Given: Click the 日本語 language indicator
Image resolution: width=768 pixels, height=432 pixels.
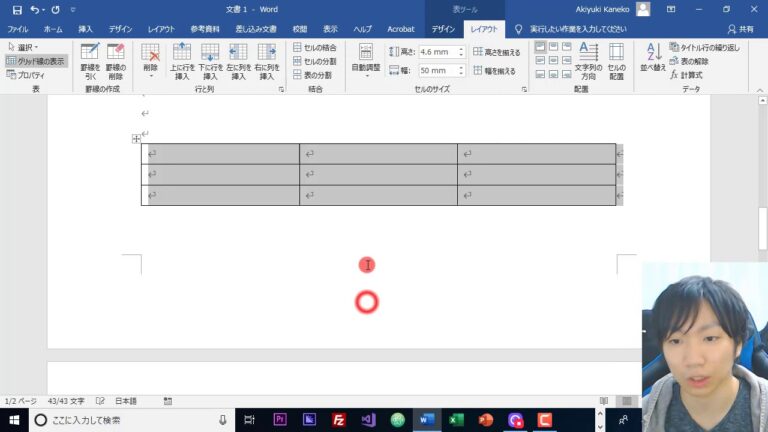Looking at the screenshot, I should (x=126, y=401).
